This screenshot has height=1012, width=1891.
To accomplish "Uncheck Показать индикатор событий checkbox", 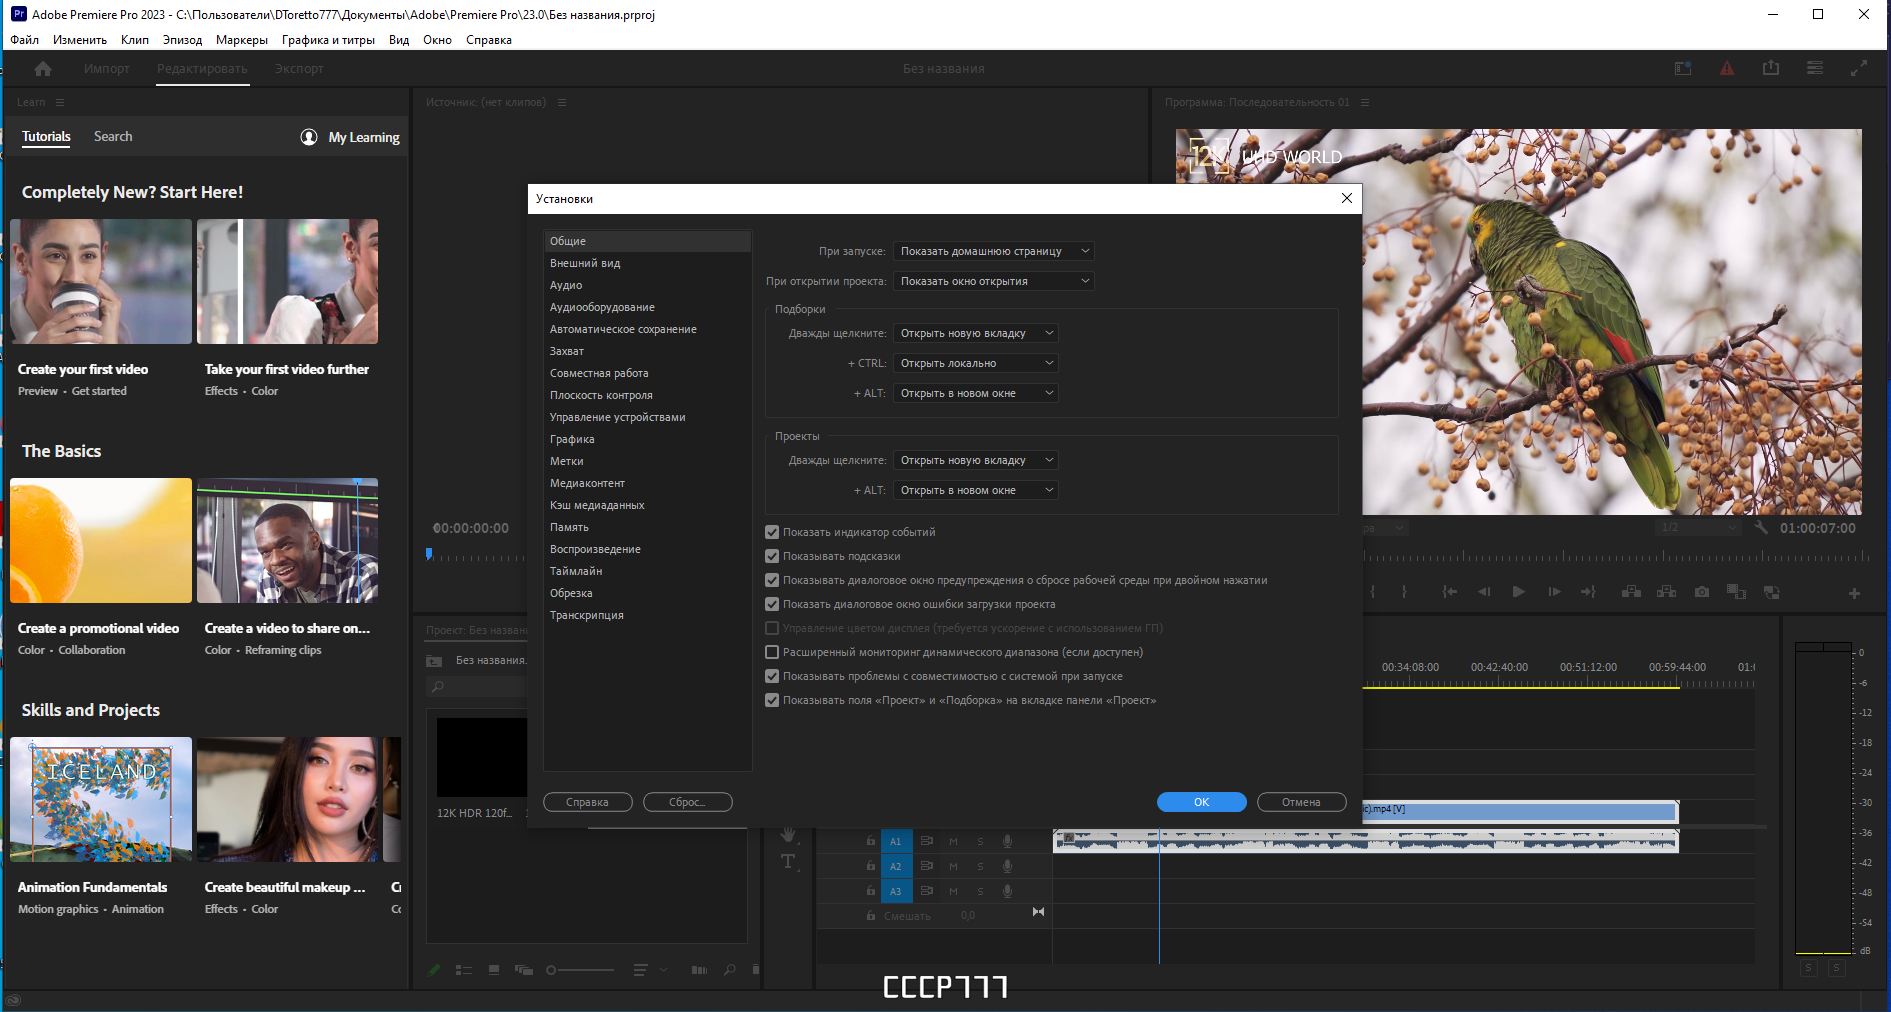I will pos(772,532).
